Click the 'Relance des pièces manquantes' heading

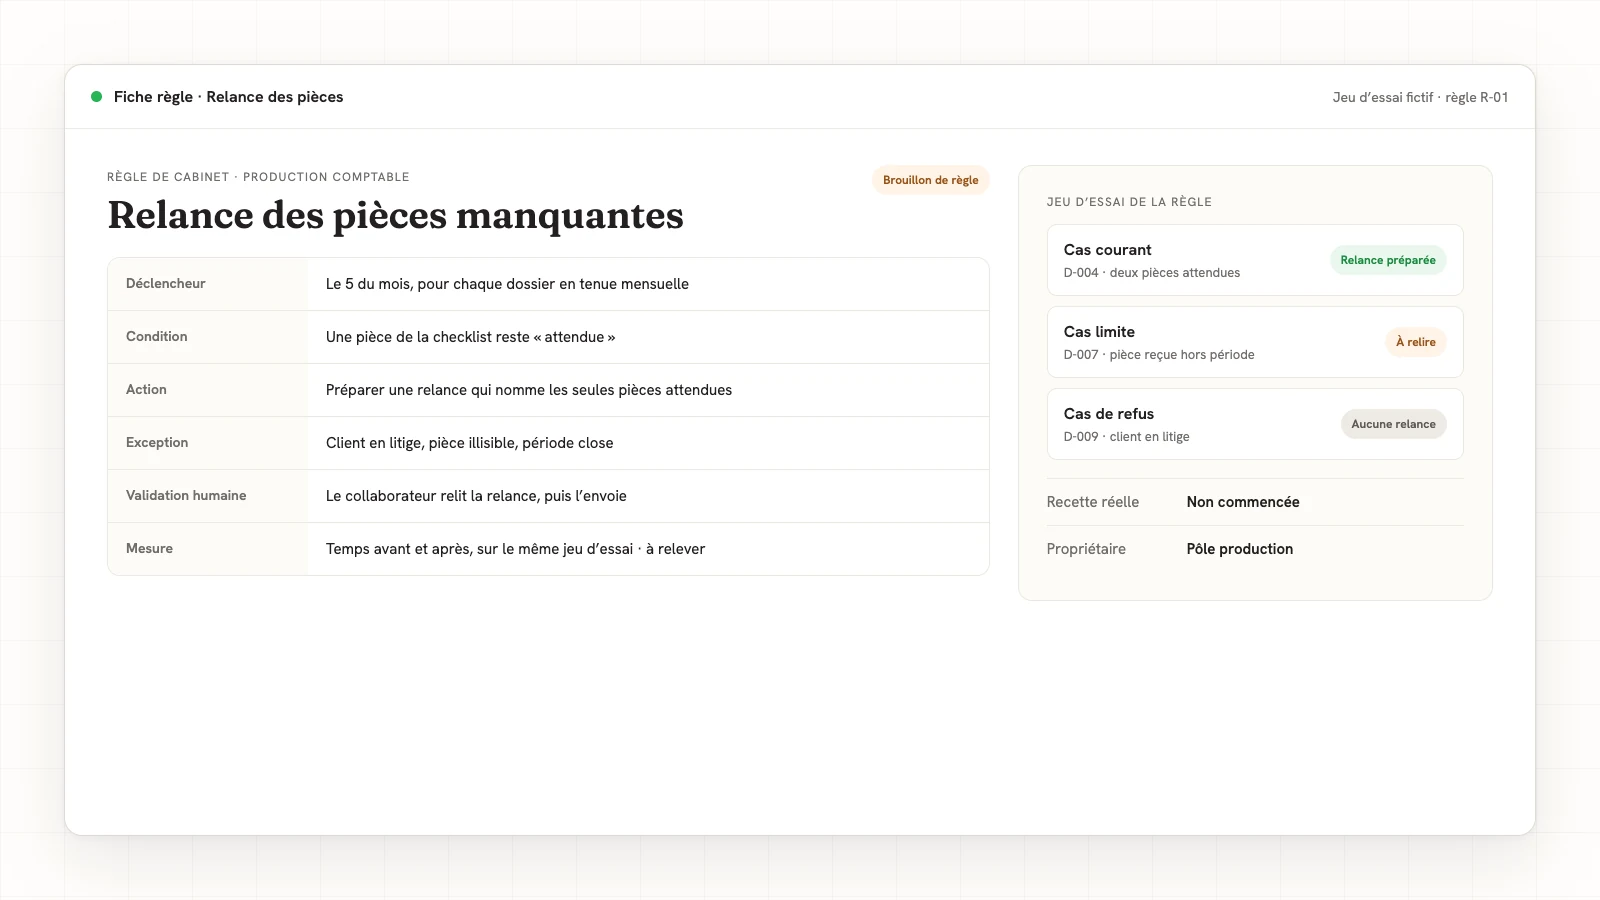pyautogui.click(x=396, y=215)
